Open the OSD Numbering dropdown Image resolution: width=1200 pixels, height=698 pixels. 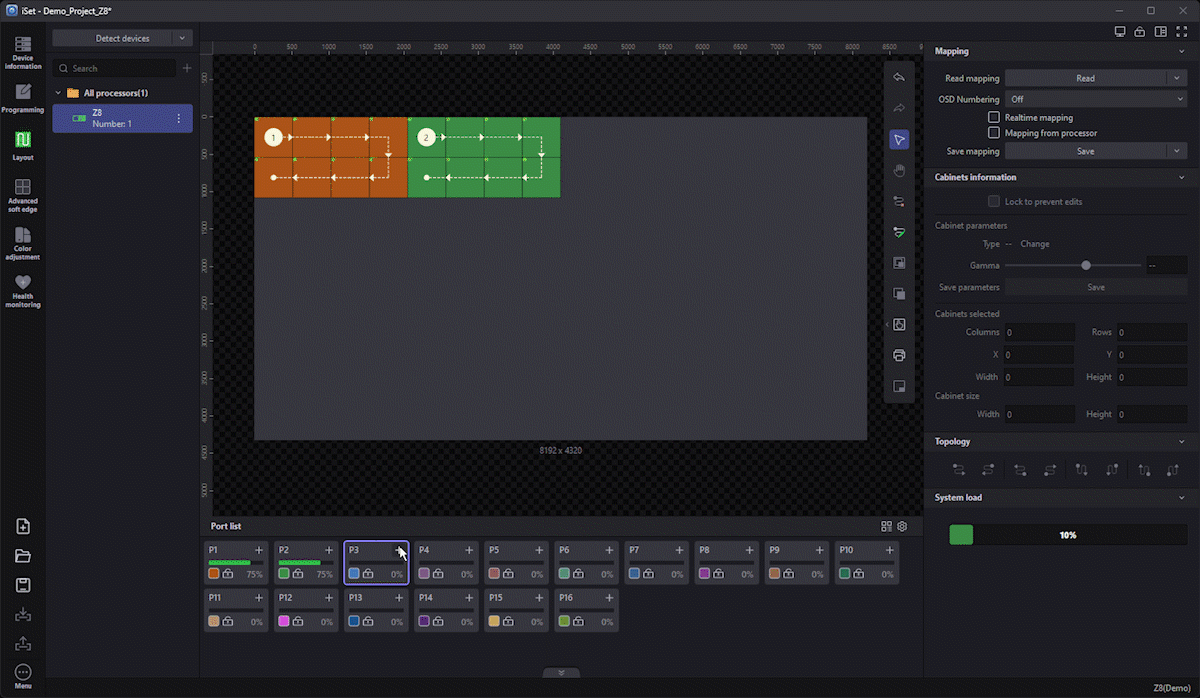(1095, 99)
